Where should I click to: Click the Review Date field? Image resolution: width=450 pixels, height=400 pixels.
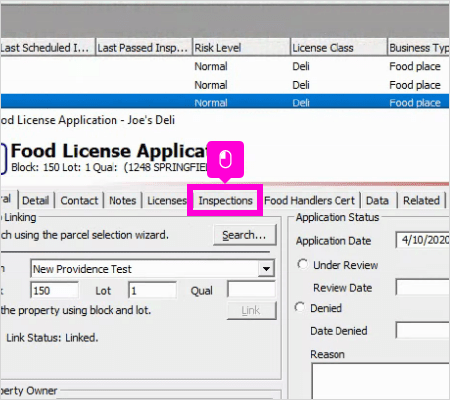click(423, 287)
